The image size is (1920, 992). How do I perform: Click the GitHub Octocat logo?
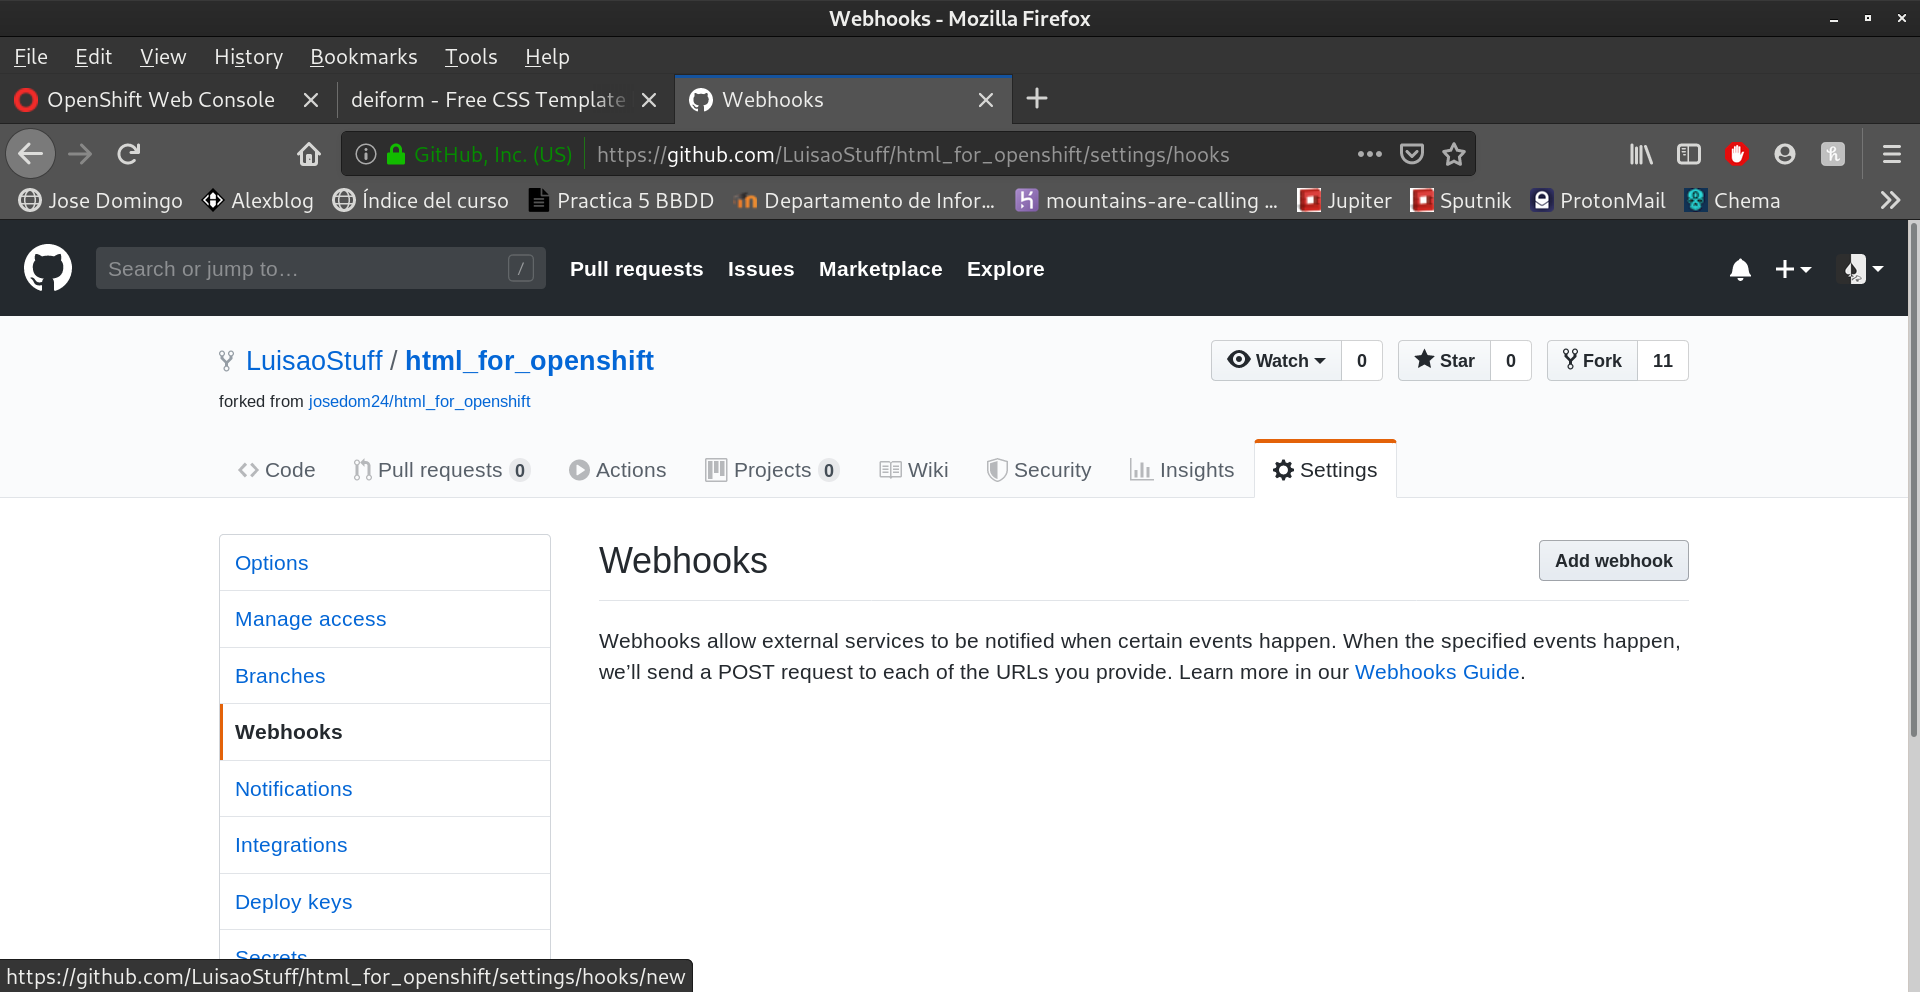click(47, 268)
